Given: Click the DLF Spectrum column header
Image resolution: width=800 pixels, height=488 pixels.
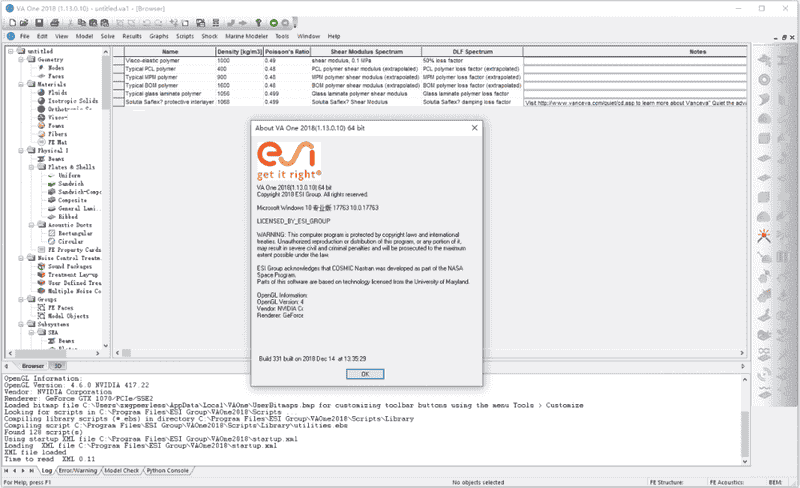Looking at the screenshot, I should [472, 52].
